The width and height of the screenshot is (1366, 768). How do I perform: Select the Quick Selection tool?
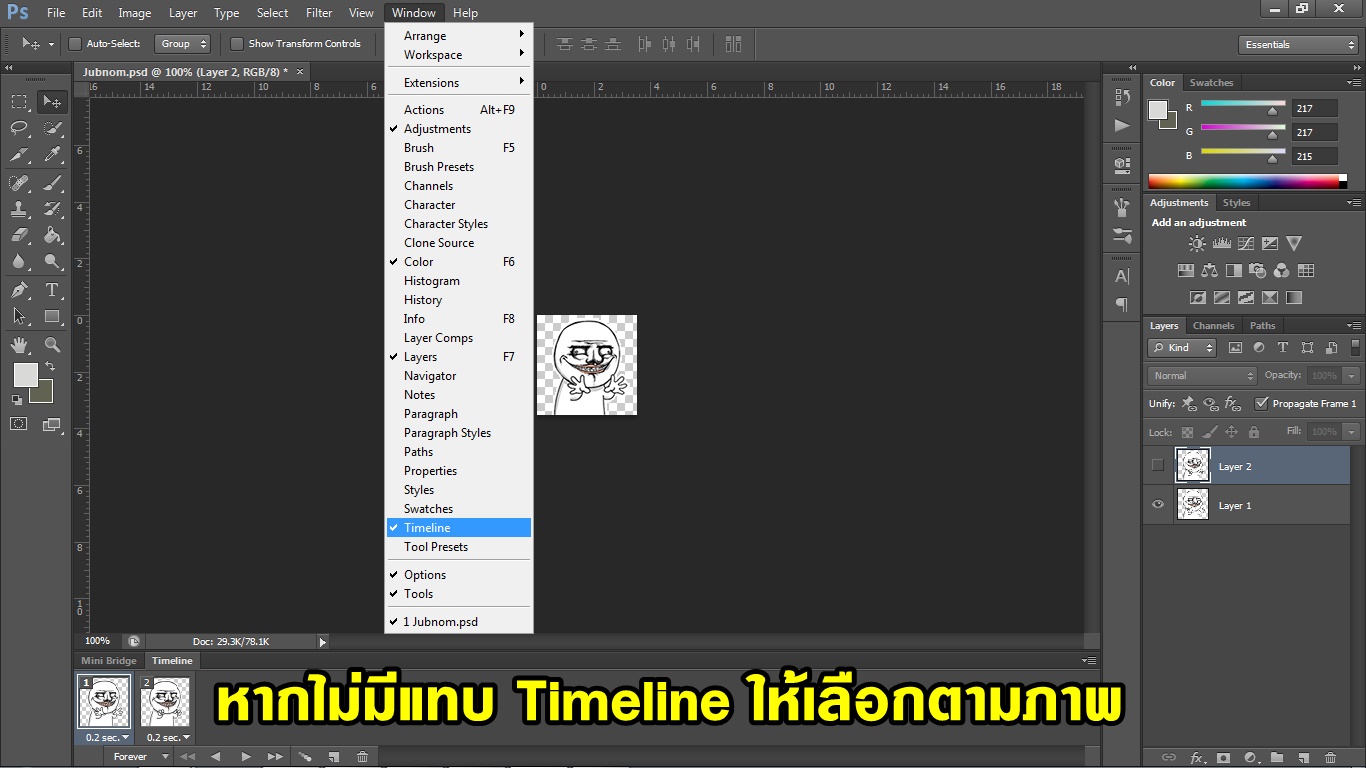[x=53, y=128]
